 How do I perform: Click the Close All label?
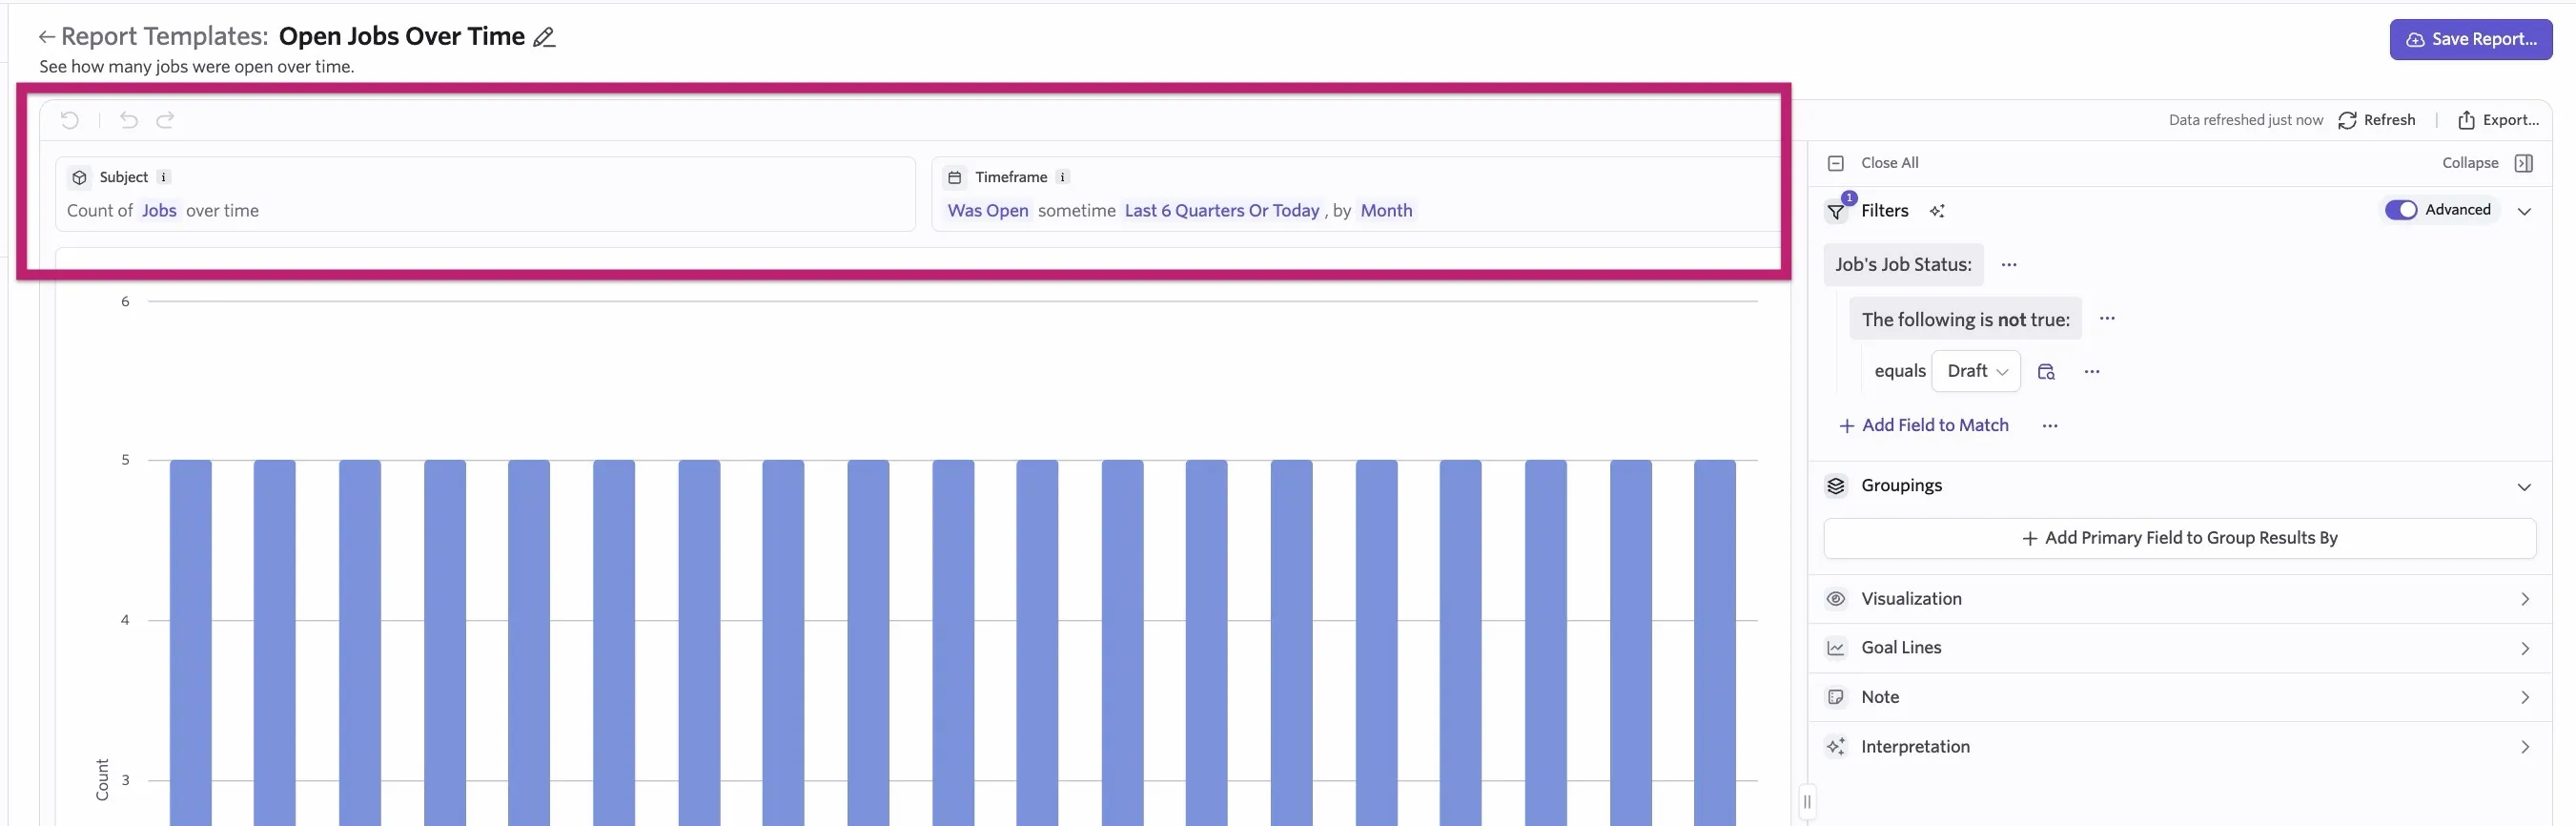coord(1889,163)
